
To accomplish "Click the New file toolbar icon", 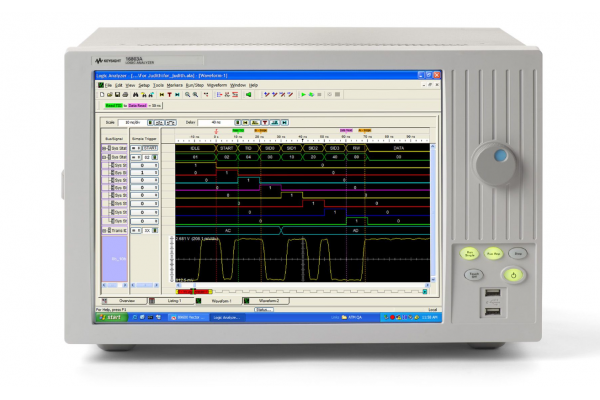I will point(102,95).
